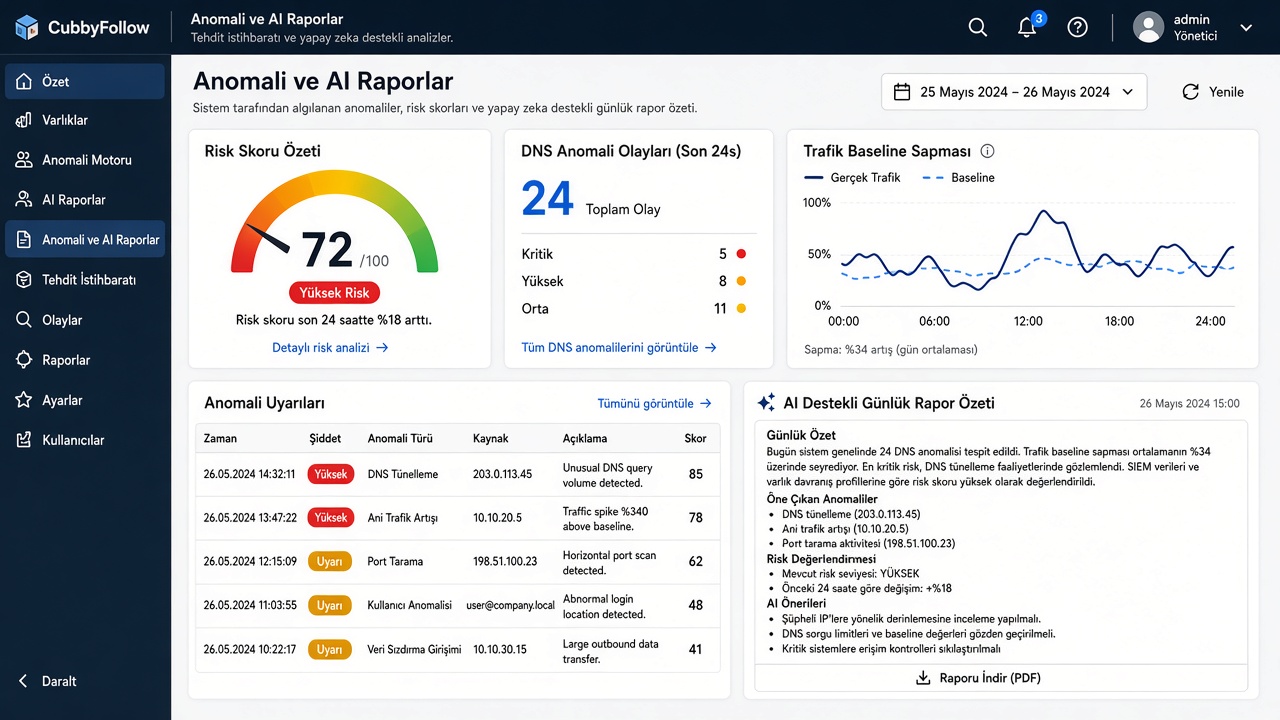The height and width of the screenshot is (720, 1280).
Task: Click the Kritik count row in DNS card
Action: [634, 254]
